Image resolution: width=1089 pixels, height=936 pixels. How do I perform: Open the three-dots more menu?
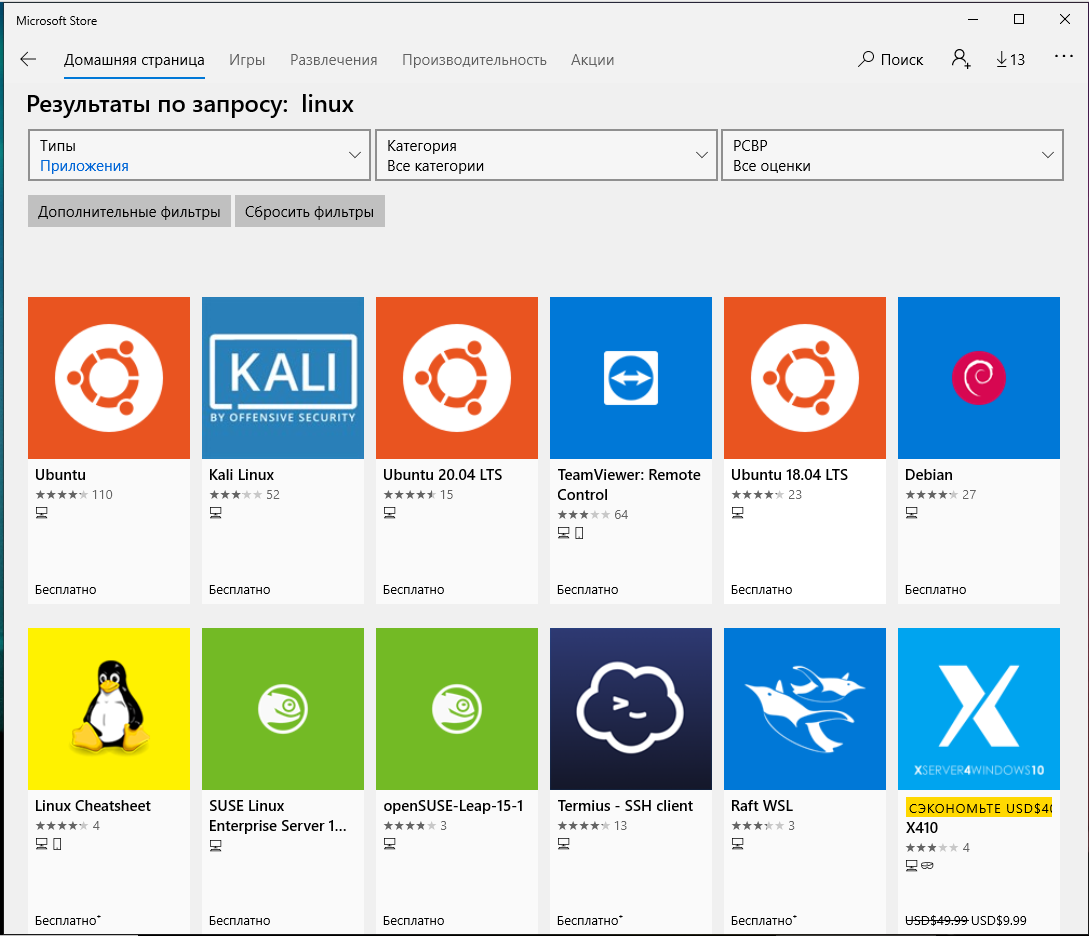(1063, 58)
